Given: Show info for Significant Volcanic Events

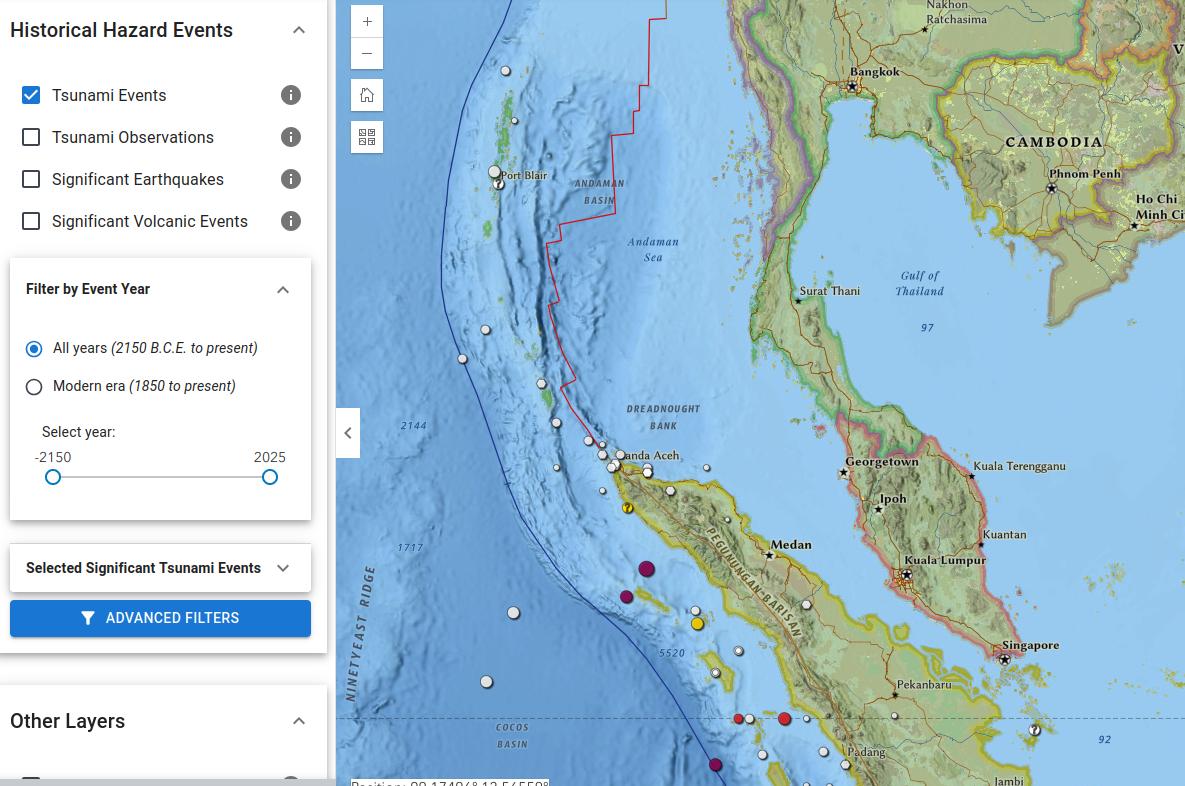Looking at the screenshot, I should click(x=291, y=221).
